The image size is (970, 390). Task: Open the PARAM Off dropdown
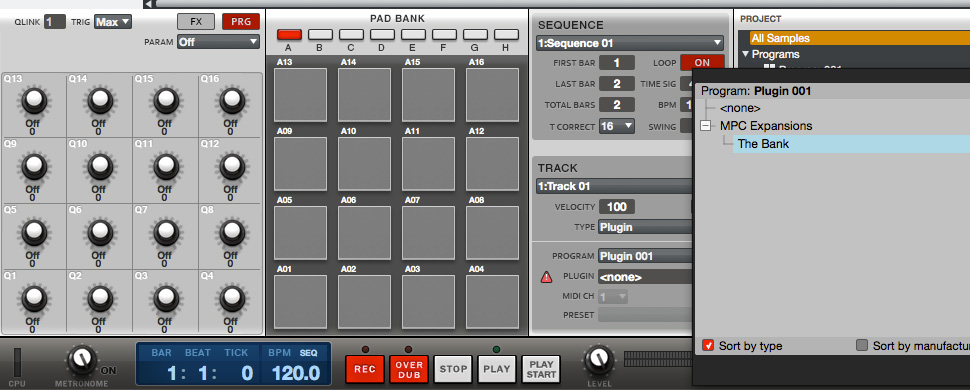click(218, 42)
